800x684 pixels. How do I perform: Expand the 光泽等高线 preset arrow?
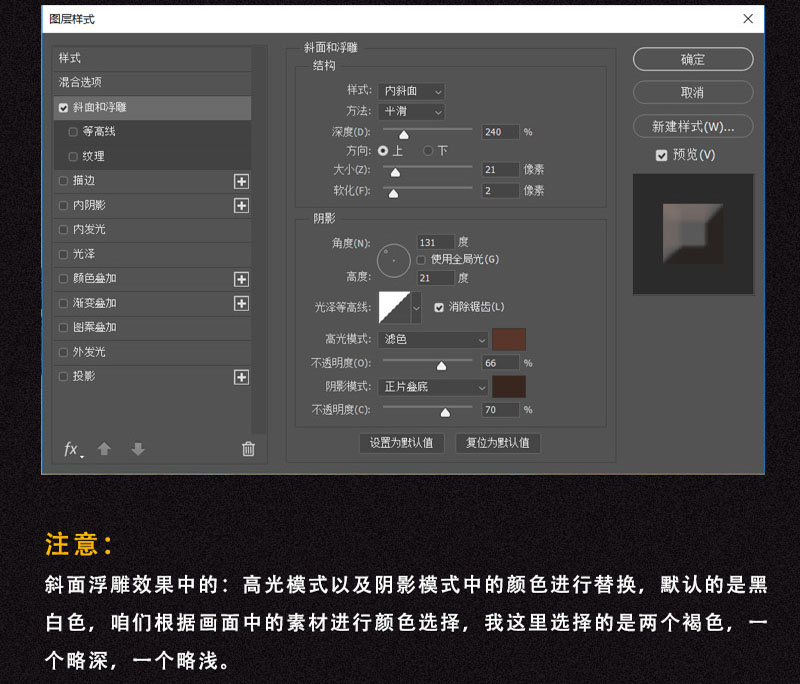[416, 308]
